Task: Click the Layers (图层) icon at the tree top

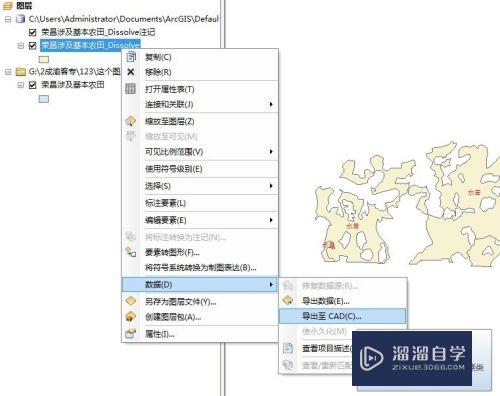Action: tap(8, 6)
